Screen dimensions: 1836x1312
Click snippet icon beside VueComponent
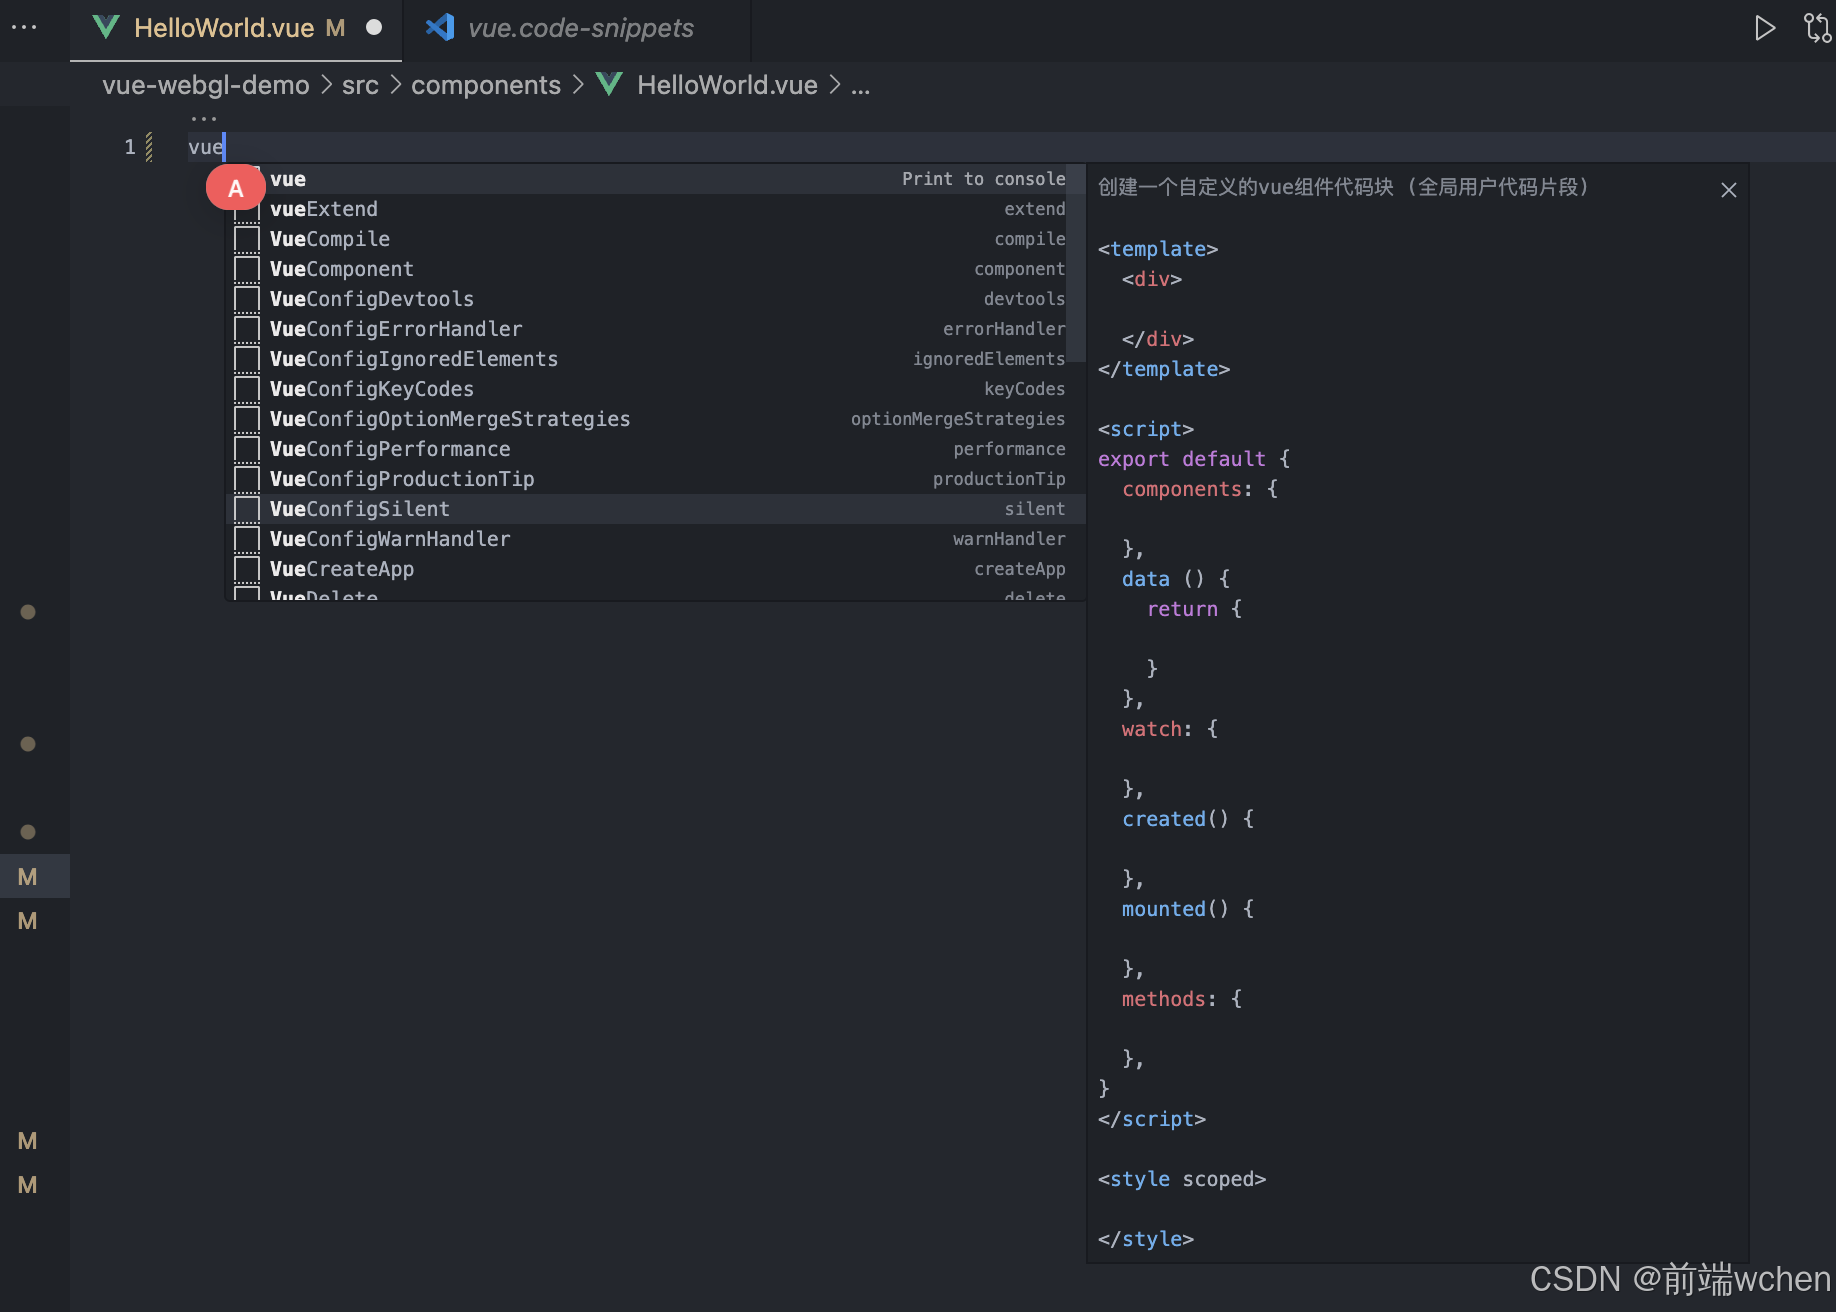[247, 269]
